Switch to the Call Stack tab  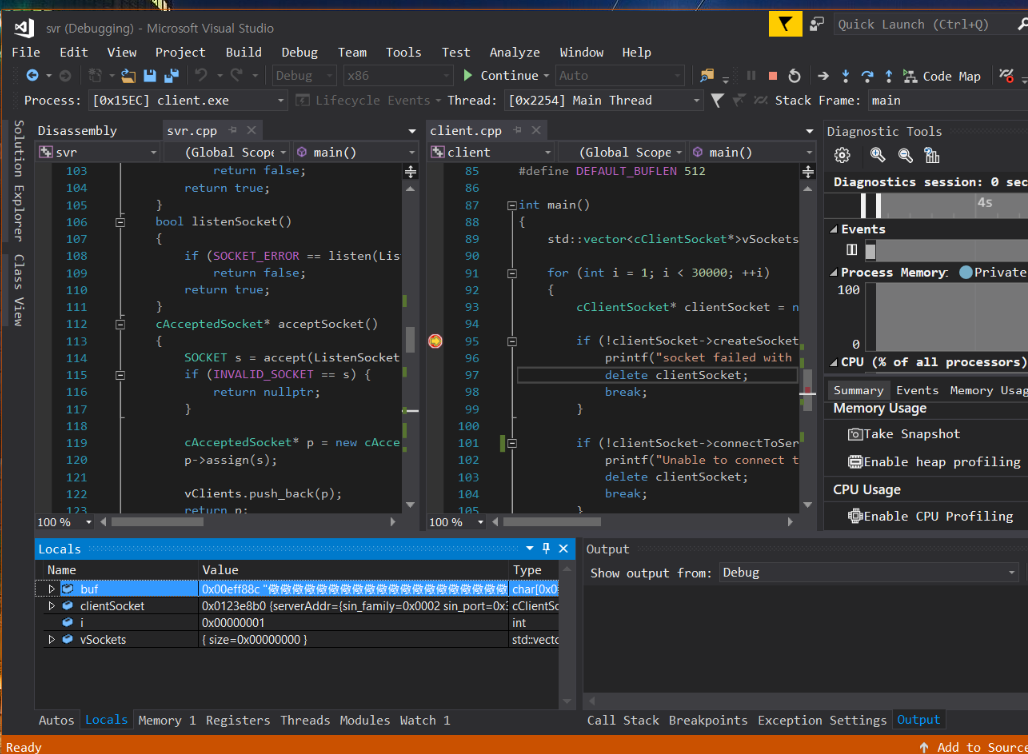click(x=622, y=720)
